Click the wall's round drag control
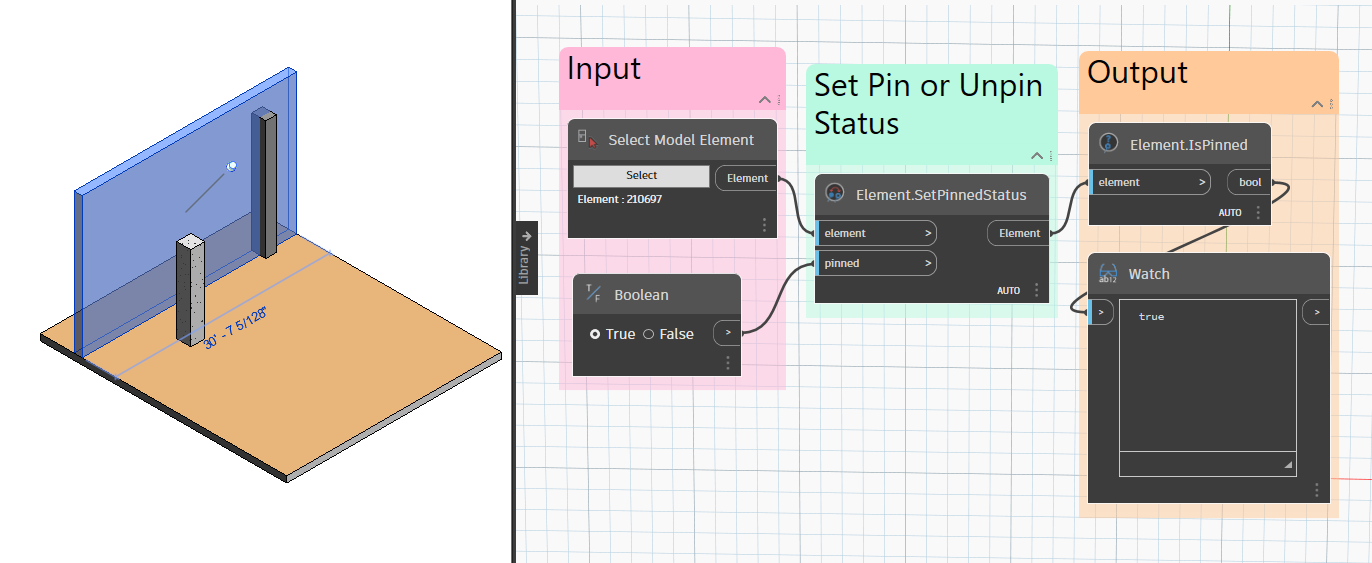Screen dimensions: 1372x563 tap(232, 167)
